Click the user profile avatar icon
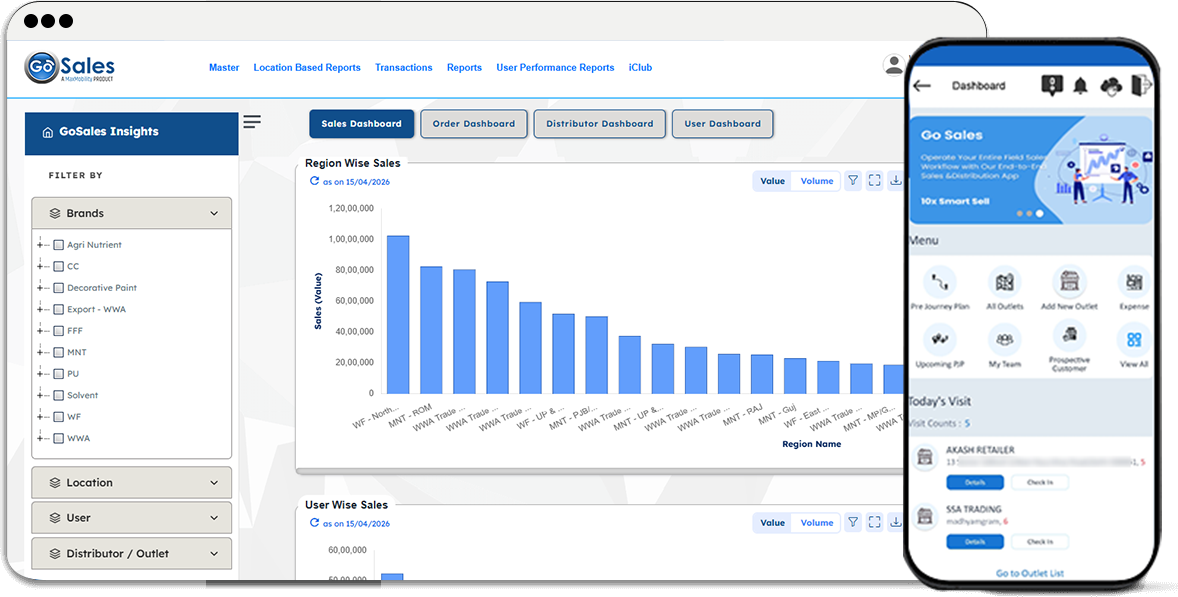Viewport: 1178px width, 597px height. click(894, 65)
